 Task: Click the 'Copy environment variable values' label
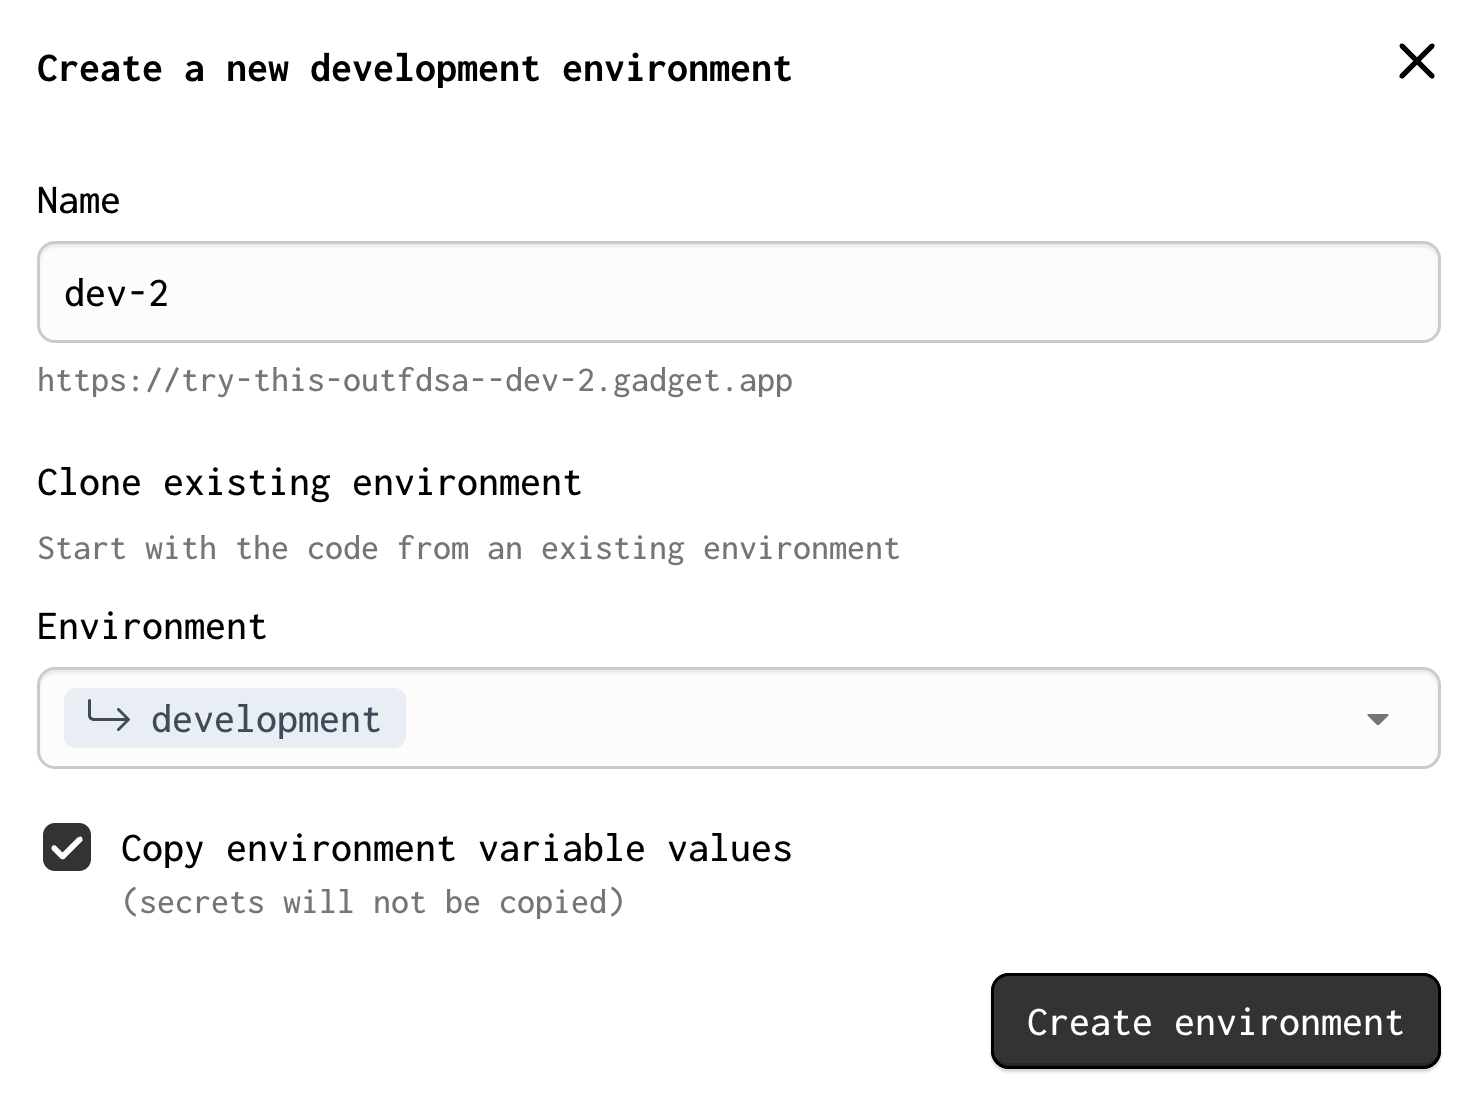click(456, 849)
